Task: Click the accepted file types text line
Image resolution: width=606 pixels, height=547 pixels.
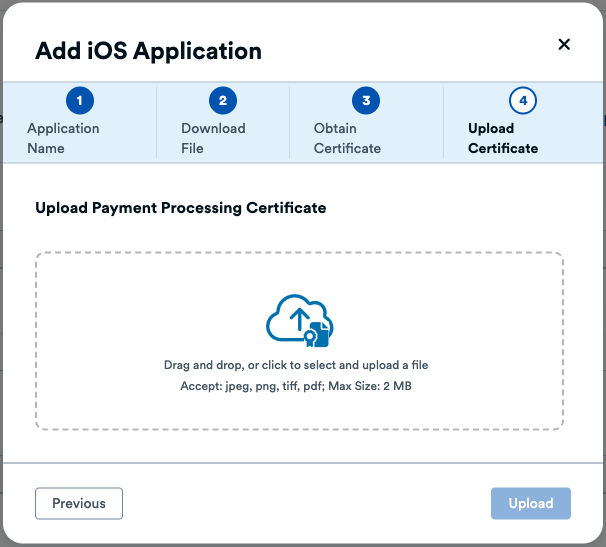Action: click(x=295, y=384)
